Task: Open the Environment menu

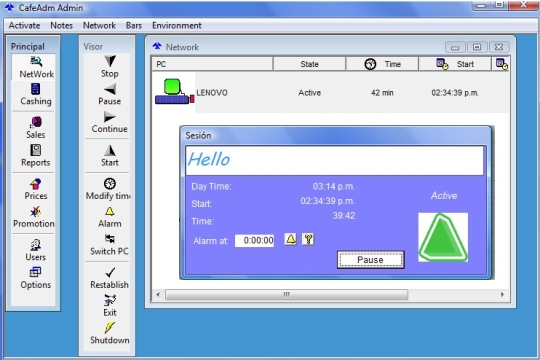Action: pyautogui.click(x=177, y=25)
